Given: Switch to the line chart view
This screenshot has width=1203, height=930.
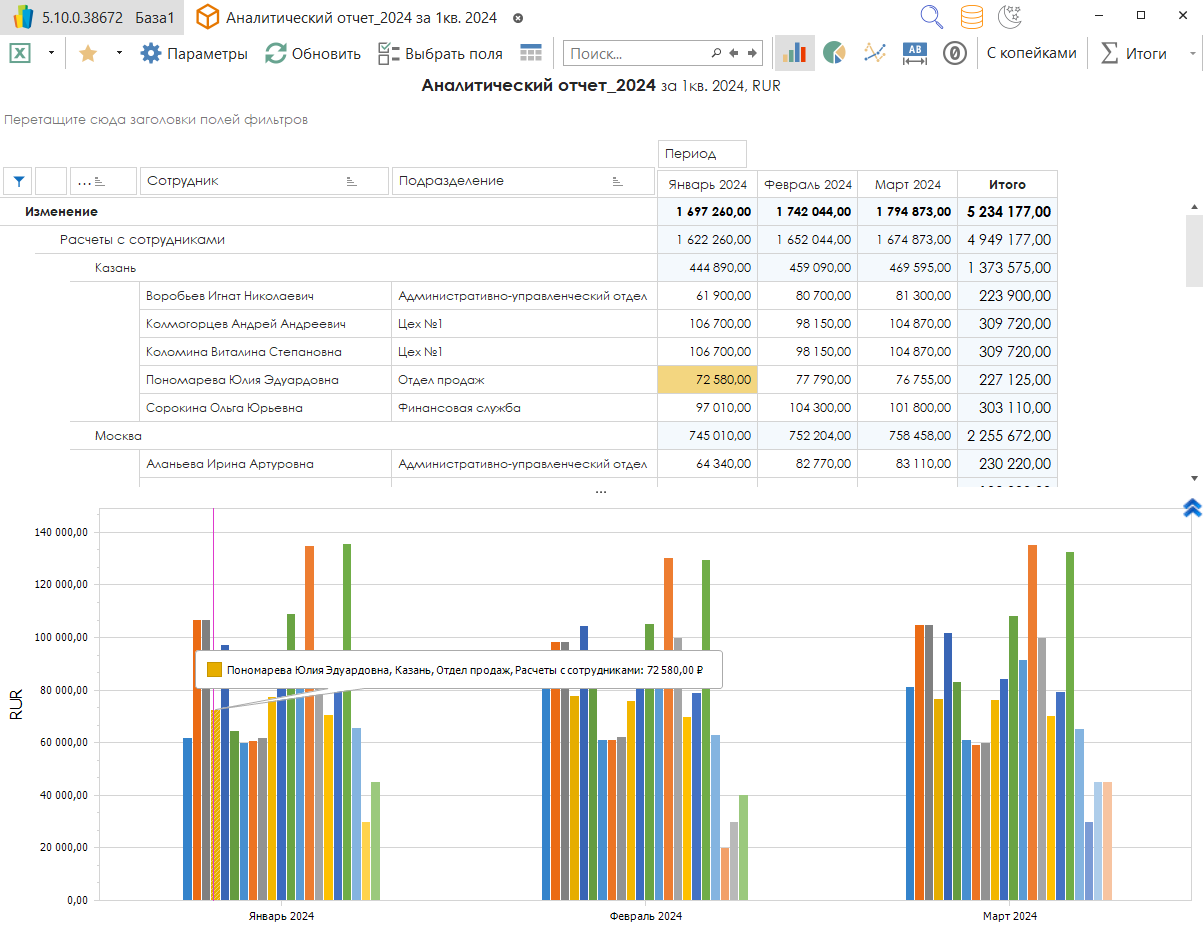Looking at the screenshot, I should (x=875, y=53).
